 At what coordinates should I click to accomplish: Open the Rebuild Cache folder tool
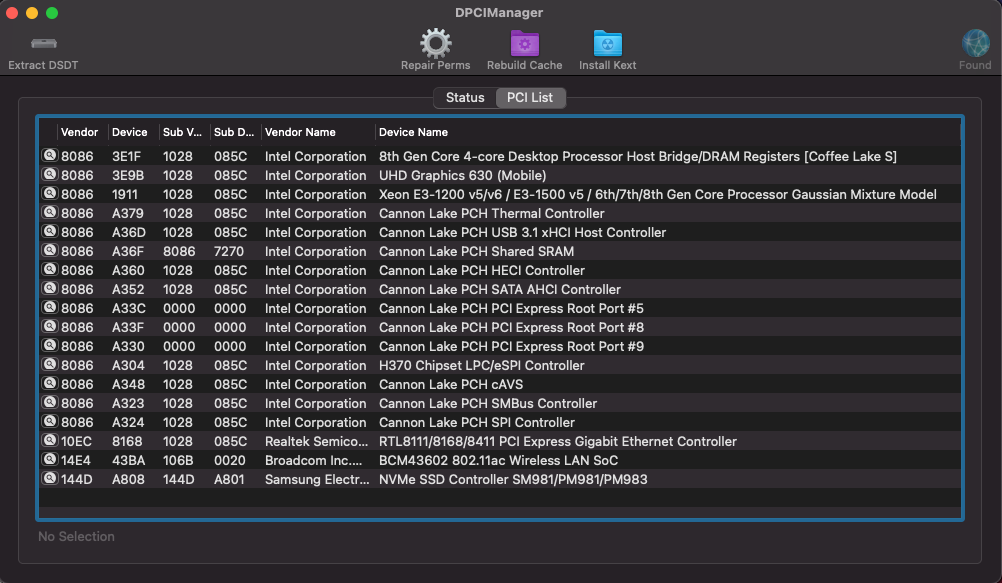(x=525, y=43)
